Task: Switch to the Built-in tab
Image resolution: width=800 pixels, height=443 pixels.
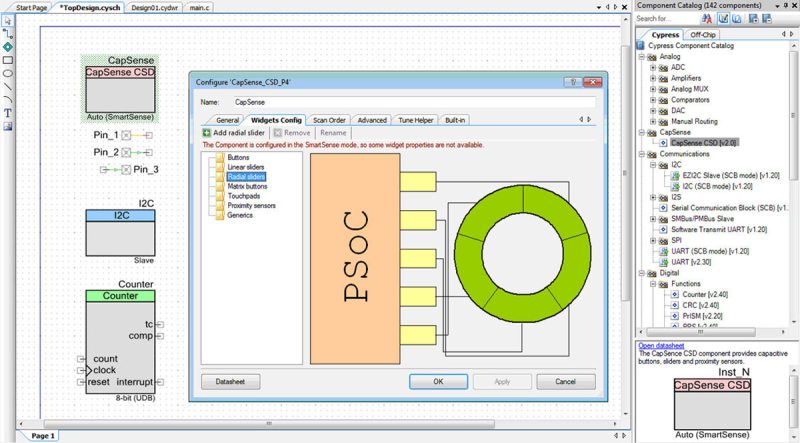Action: click(455, 120)
